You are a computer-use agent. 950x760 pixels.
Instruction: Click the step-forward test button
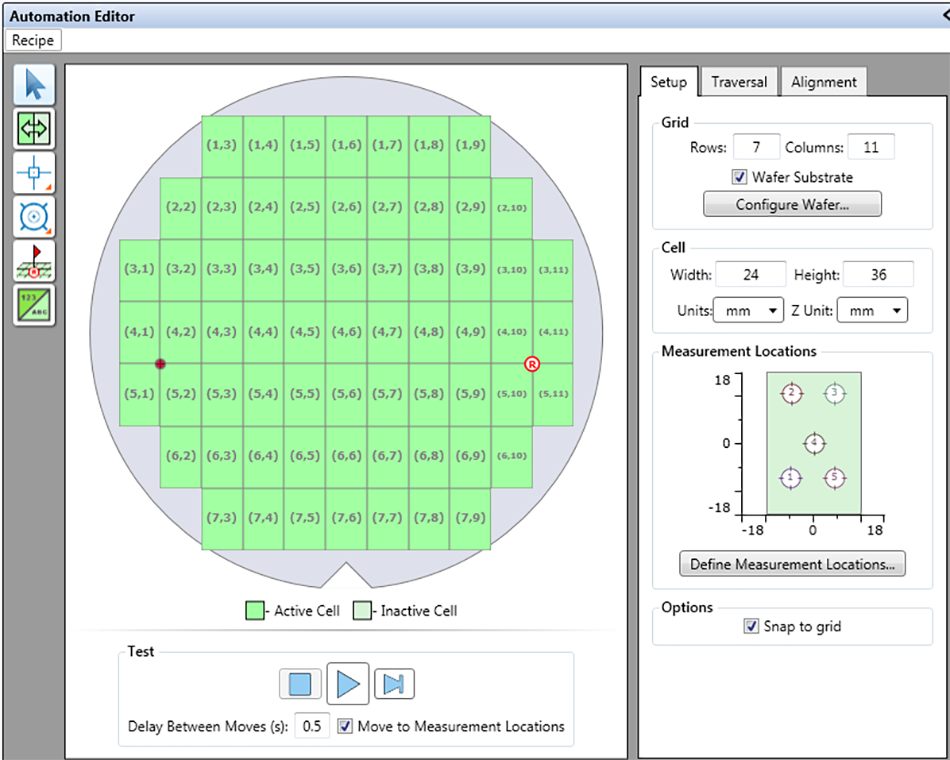click(x=394, y=684)
